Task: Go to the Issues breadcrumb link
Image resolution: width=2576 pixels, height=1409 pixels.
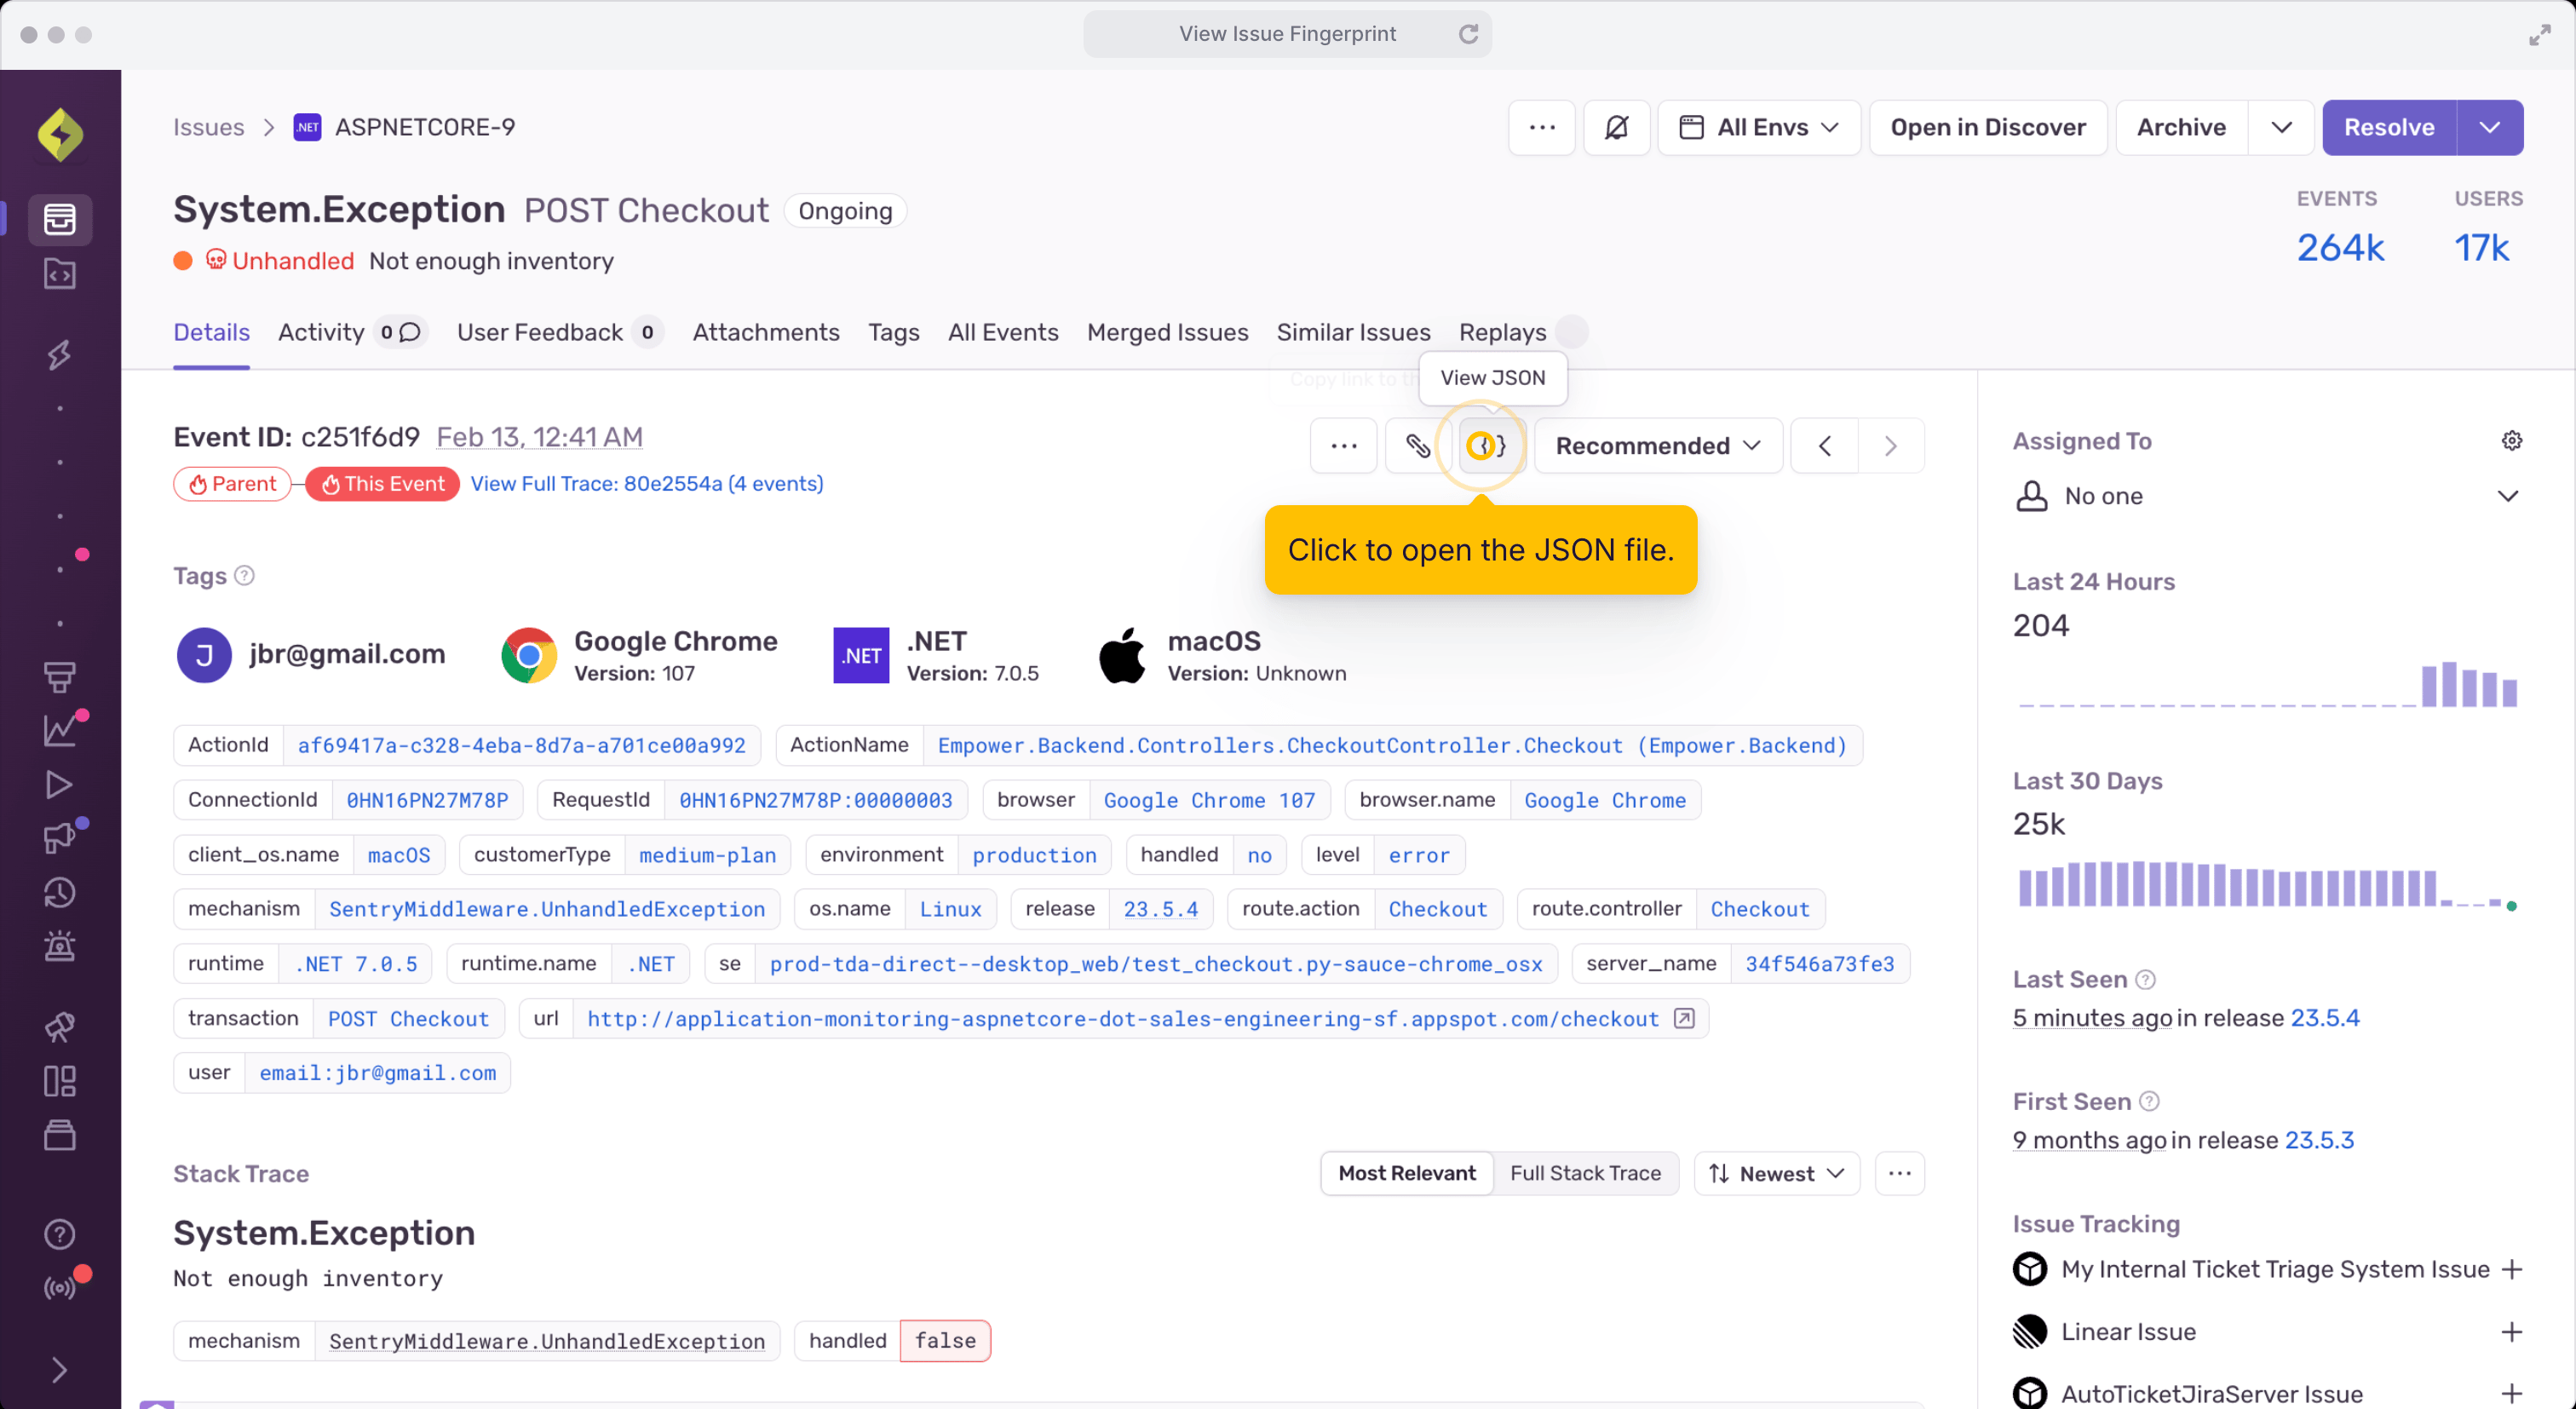Action: [x=208, y=127]
